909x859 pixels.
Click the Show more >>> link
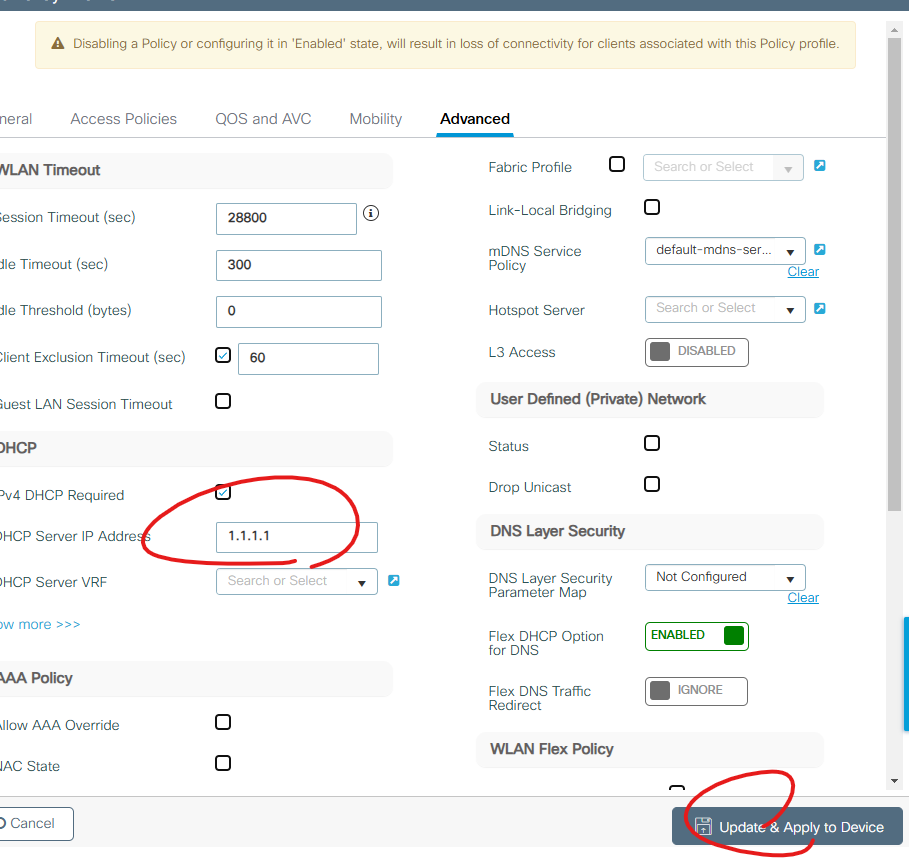[39, 624]
